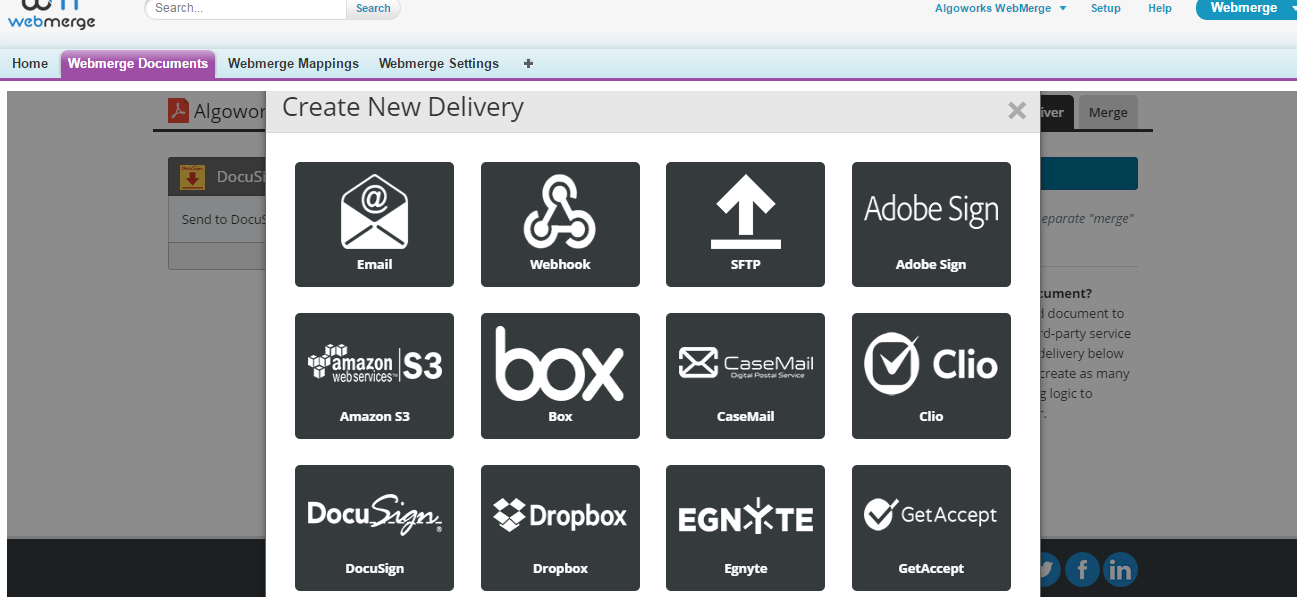Open the Setup link

1105,8
